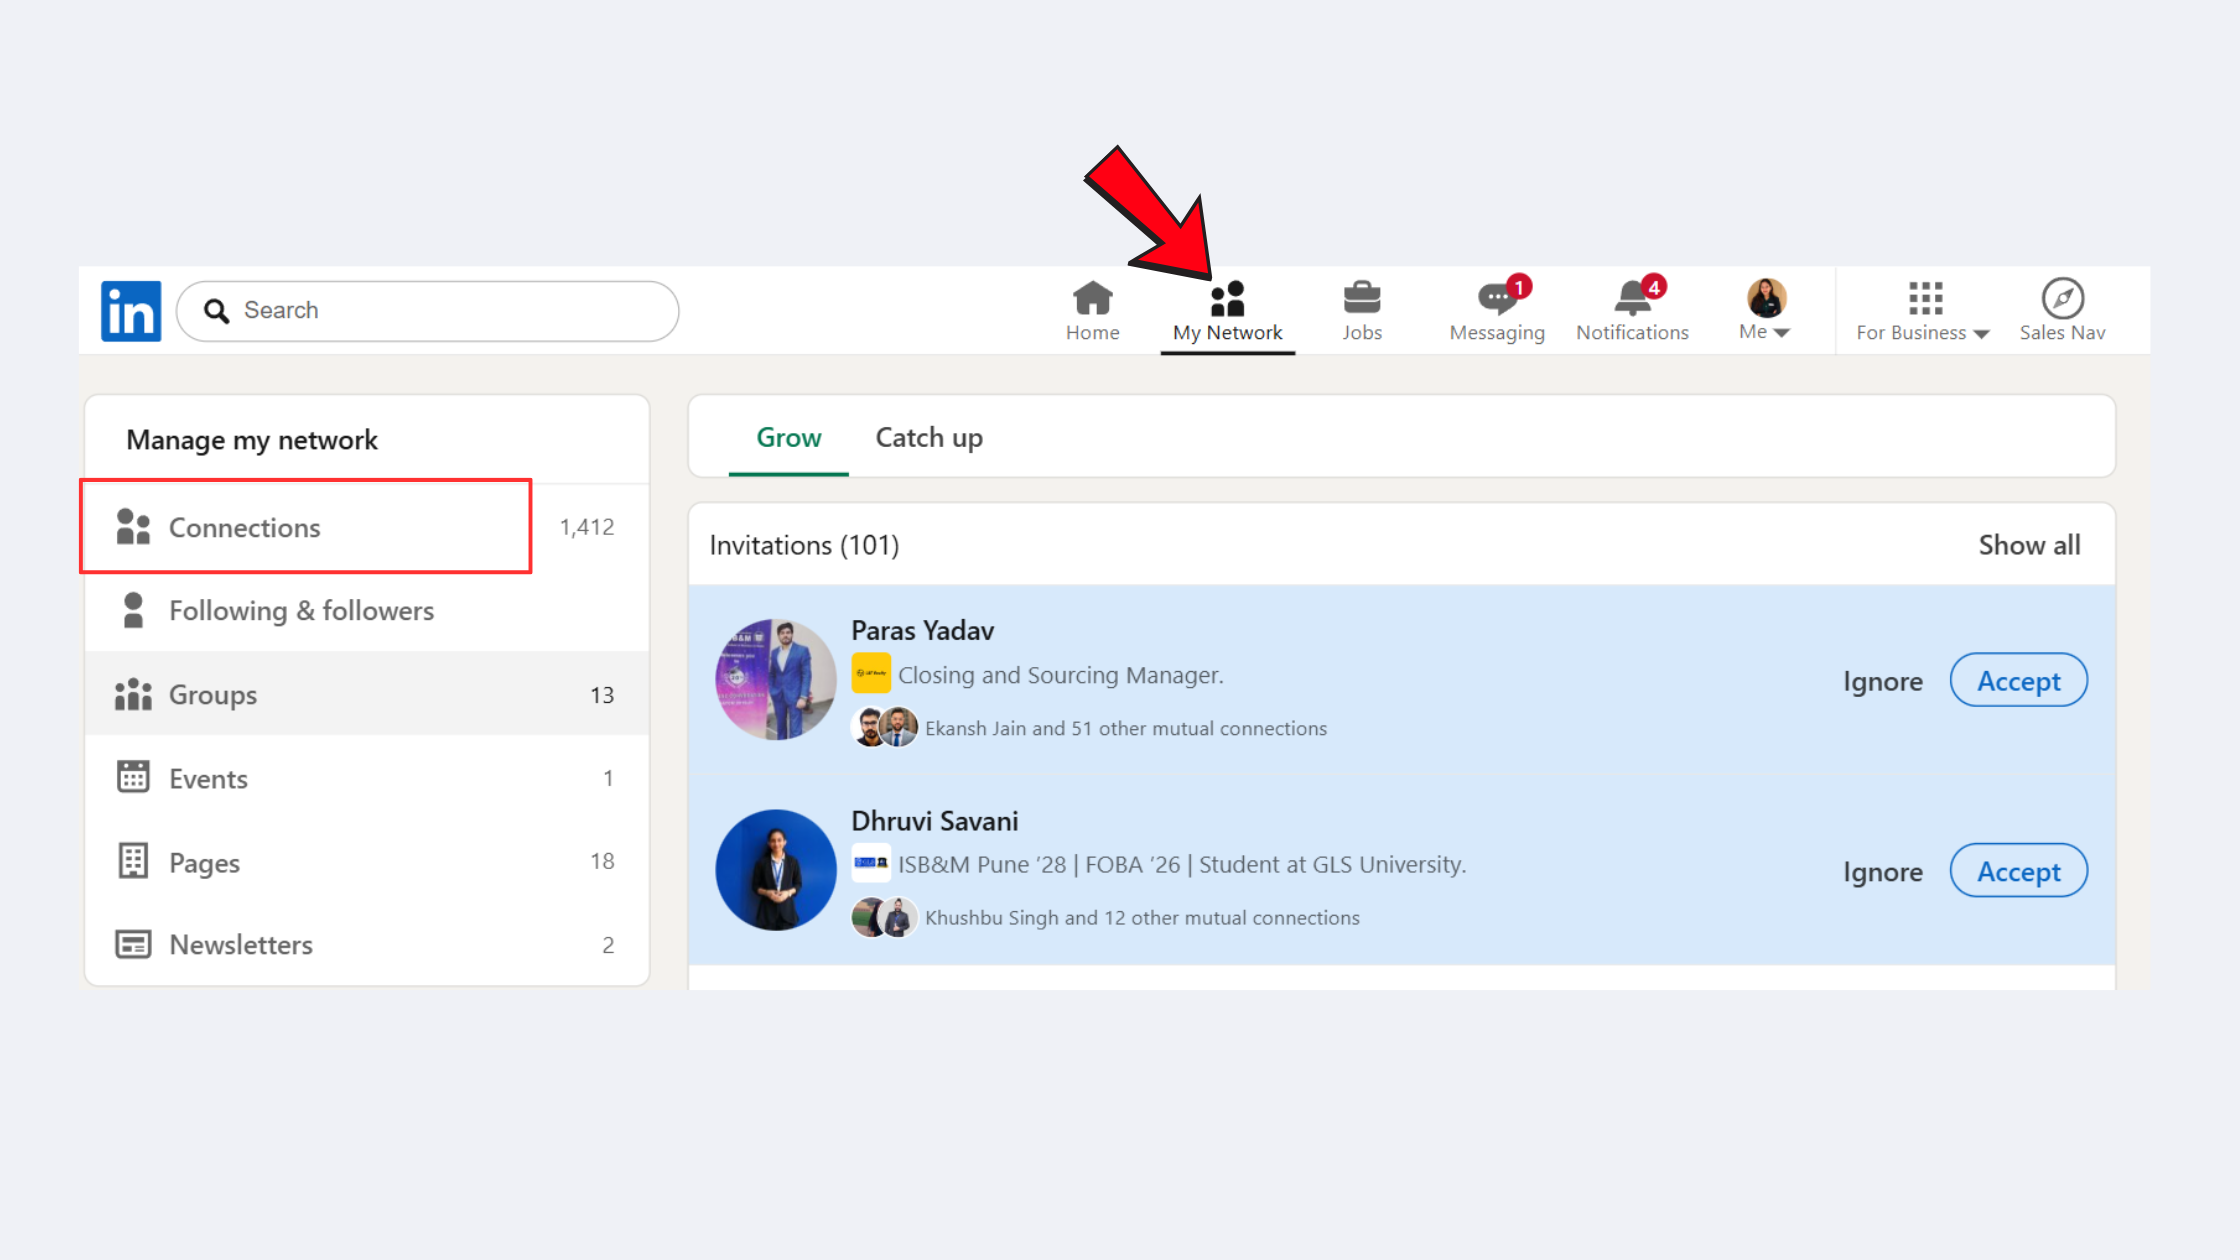Ignore Dhruvi Savani's invitation

coord(1883,872)
